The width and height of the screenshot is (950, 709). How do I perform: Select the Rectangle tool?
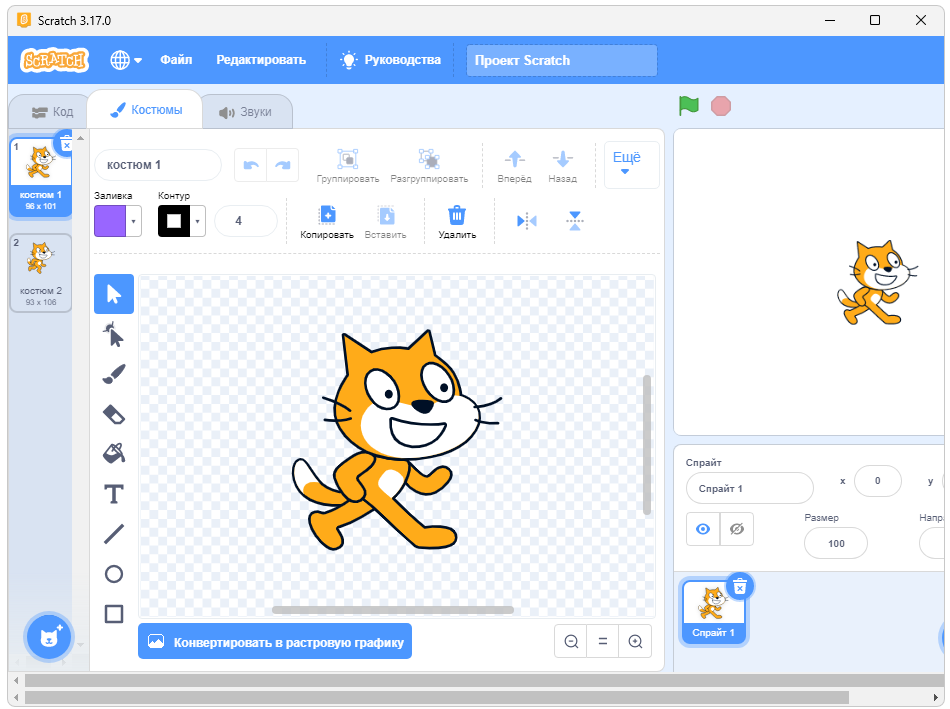click(x=114, y=614)
